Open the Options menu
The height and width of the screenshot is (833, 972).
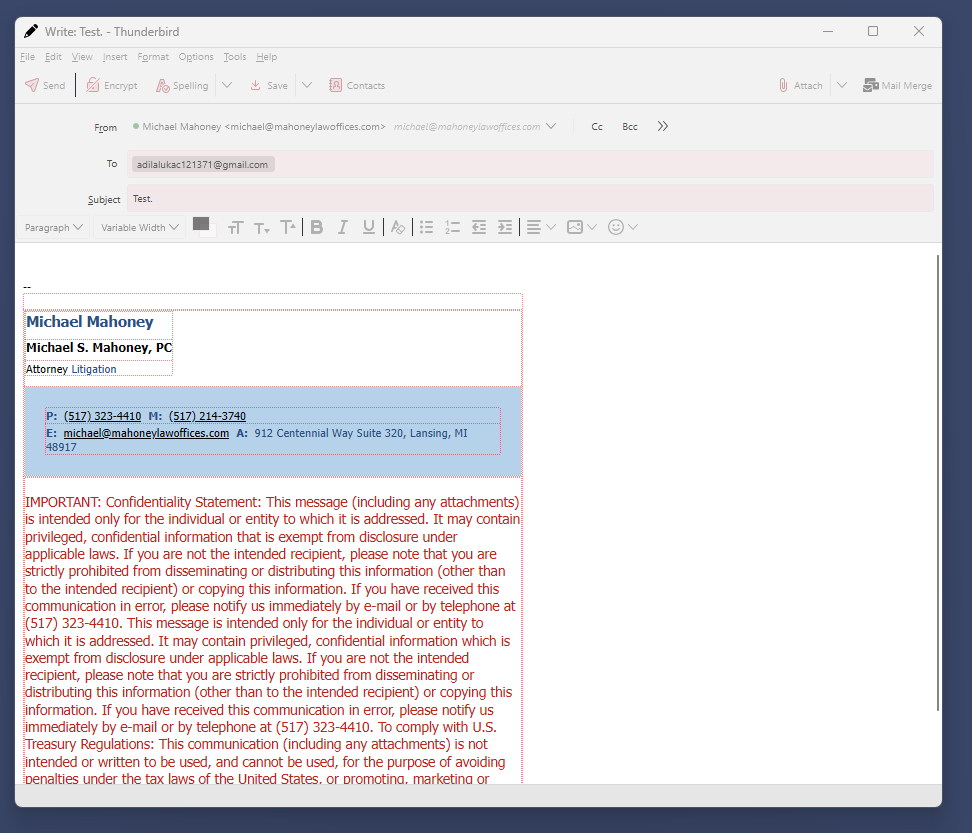(196, 56)
